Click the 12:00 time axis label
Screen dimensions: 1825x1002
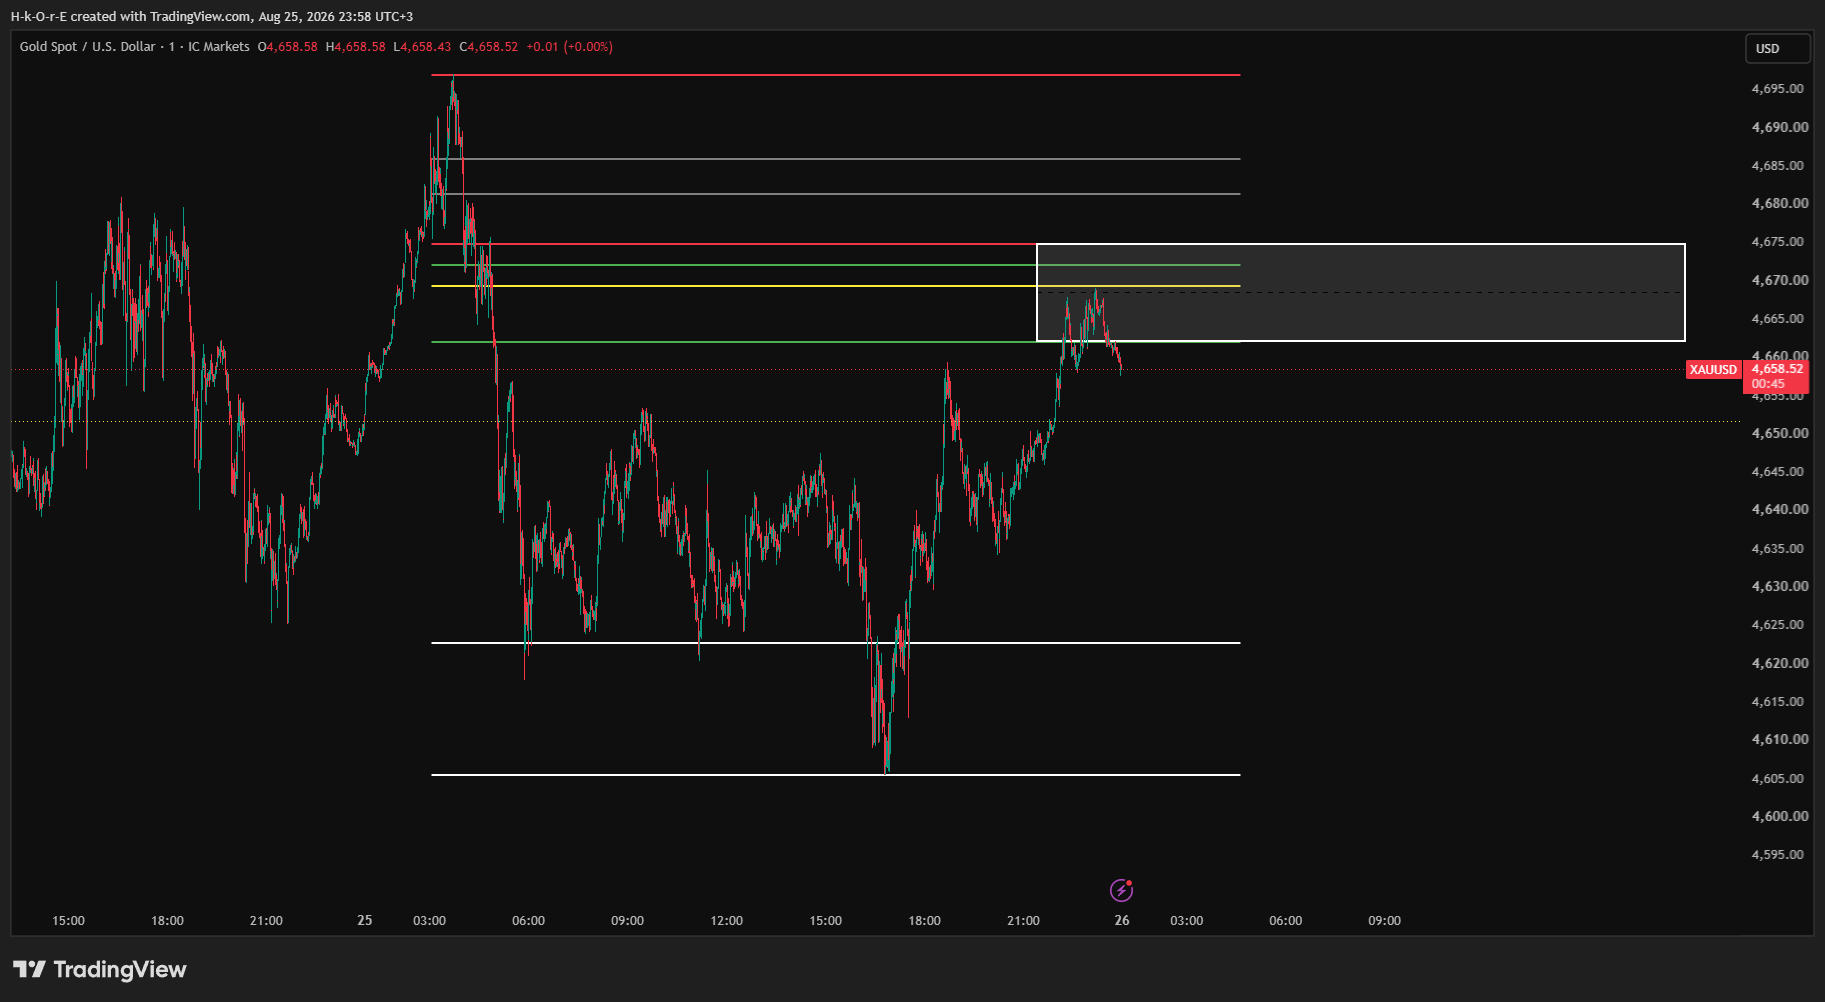click(727, 921)
